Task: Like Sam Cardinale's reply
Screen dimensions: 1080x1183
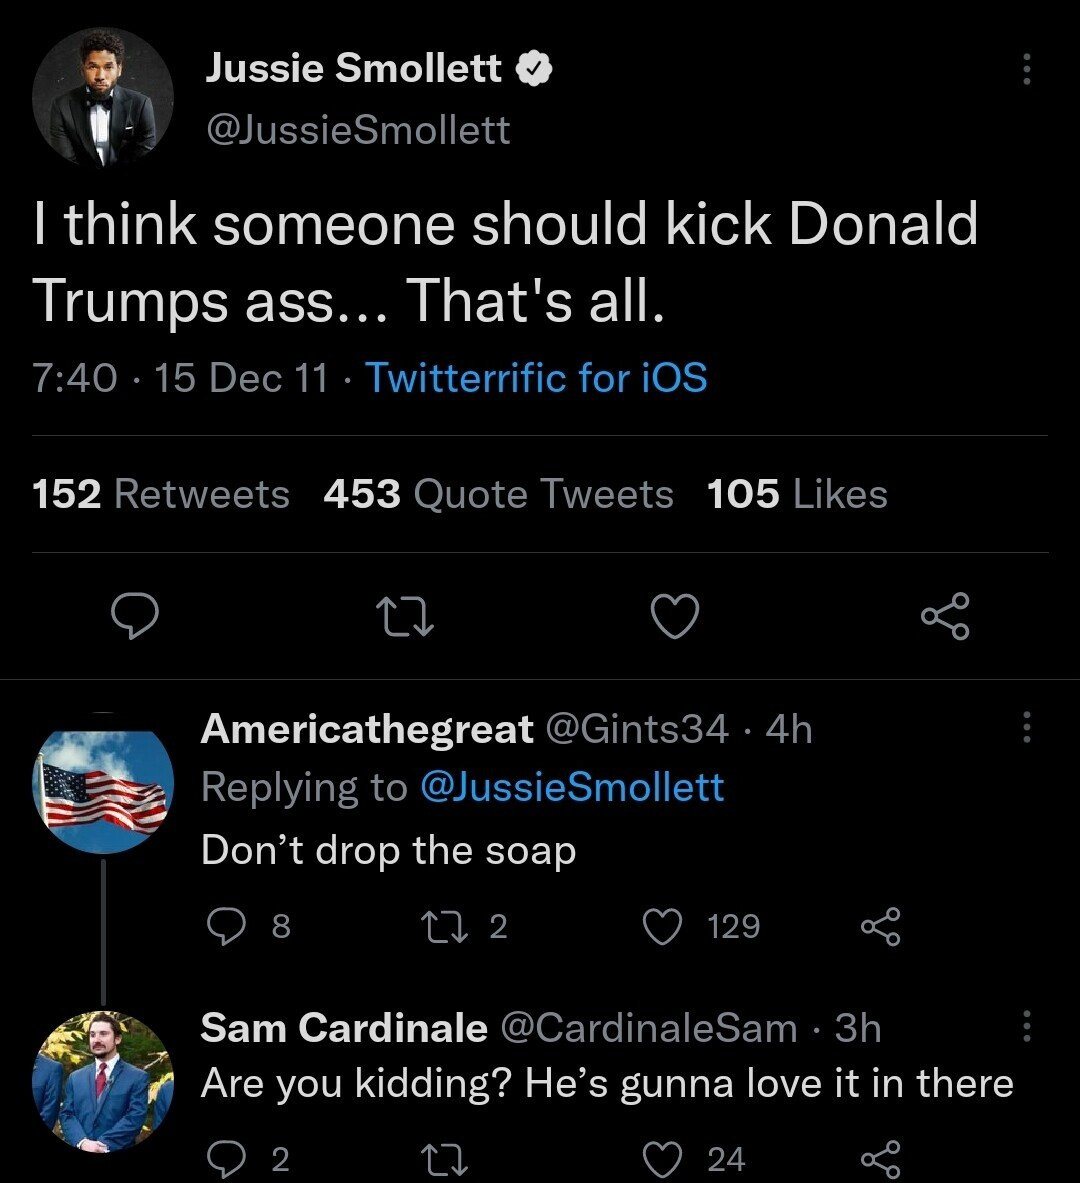Action: (659, 1159)
